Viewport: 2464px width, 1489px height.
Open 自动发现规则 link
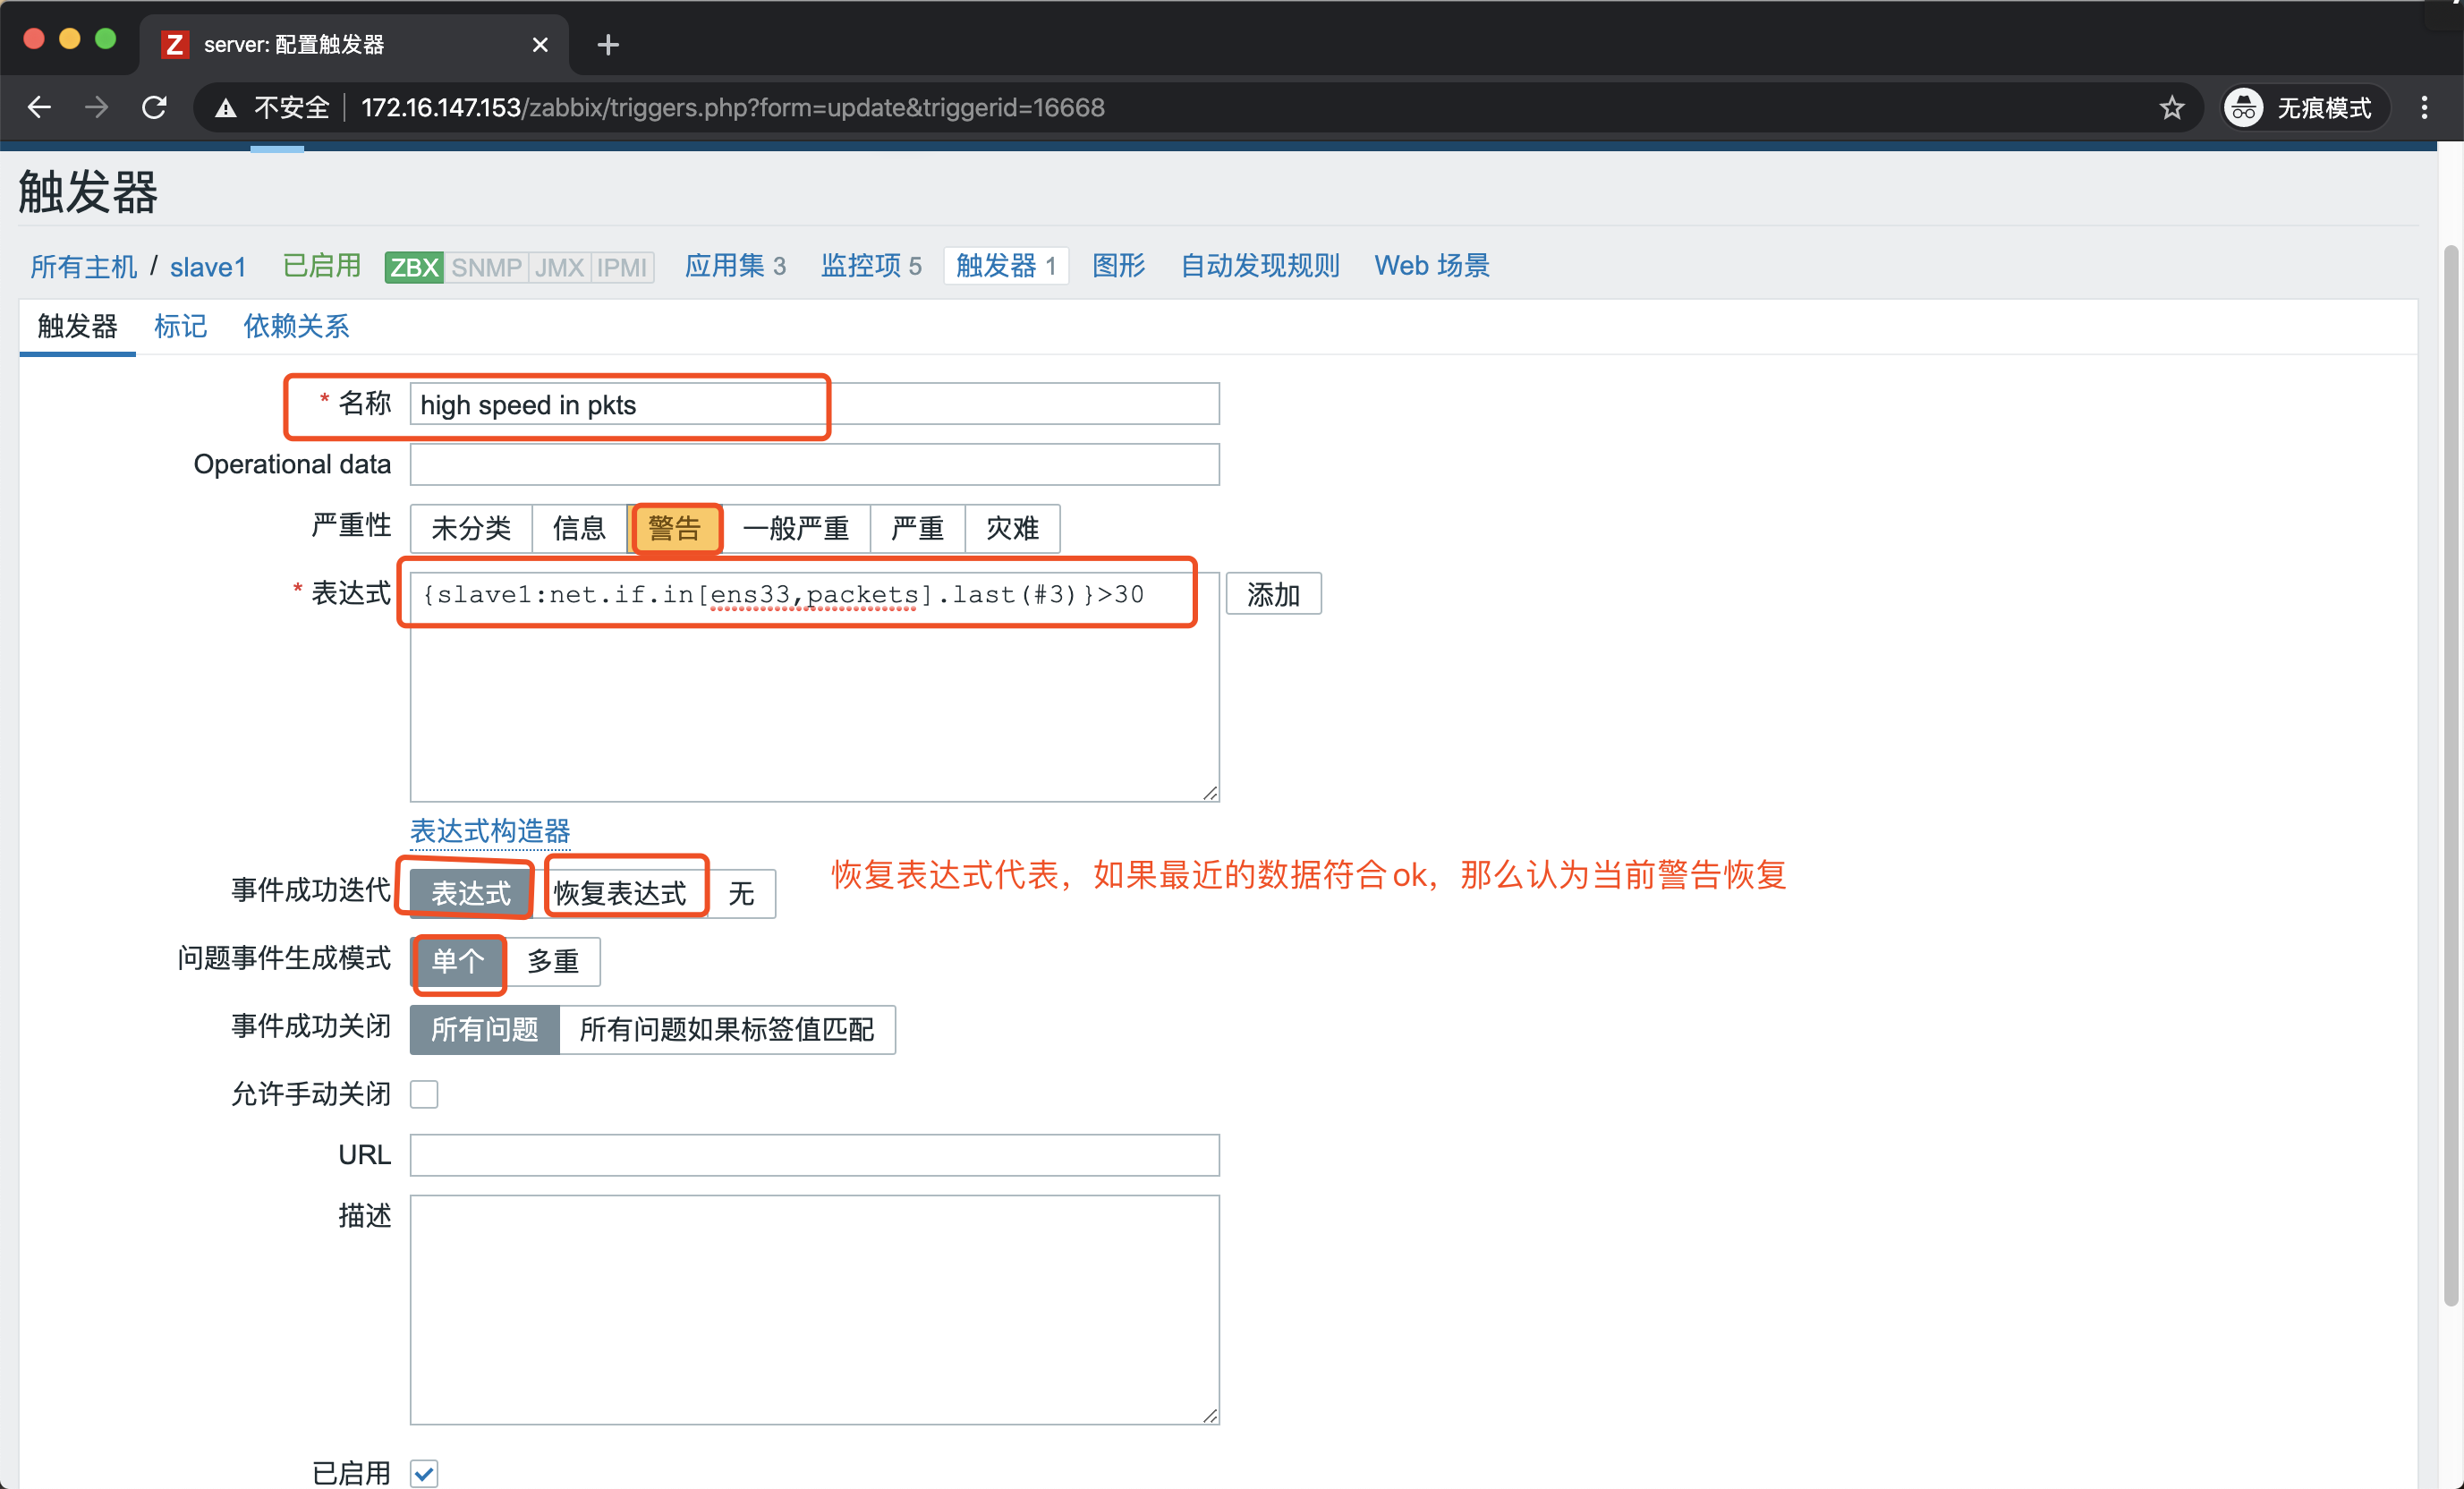1260,266
